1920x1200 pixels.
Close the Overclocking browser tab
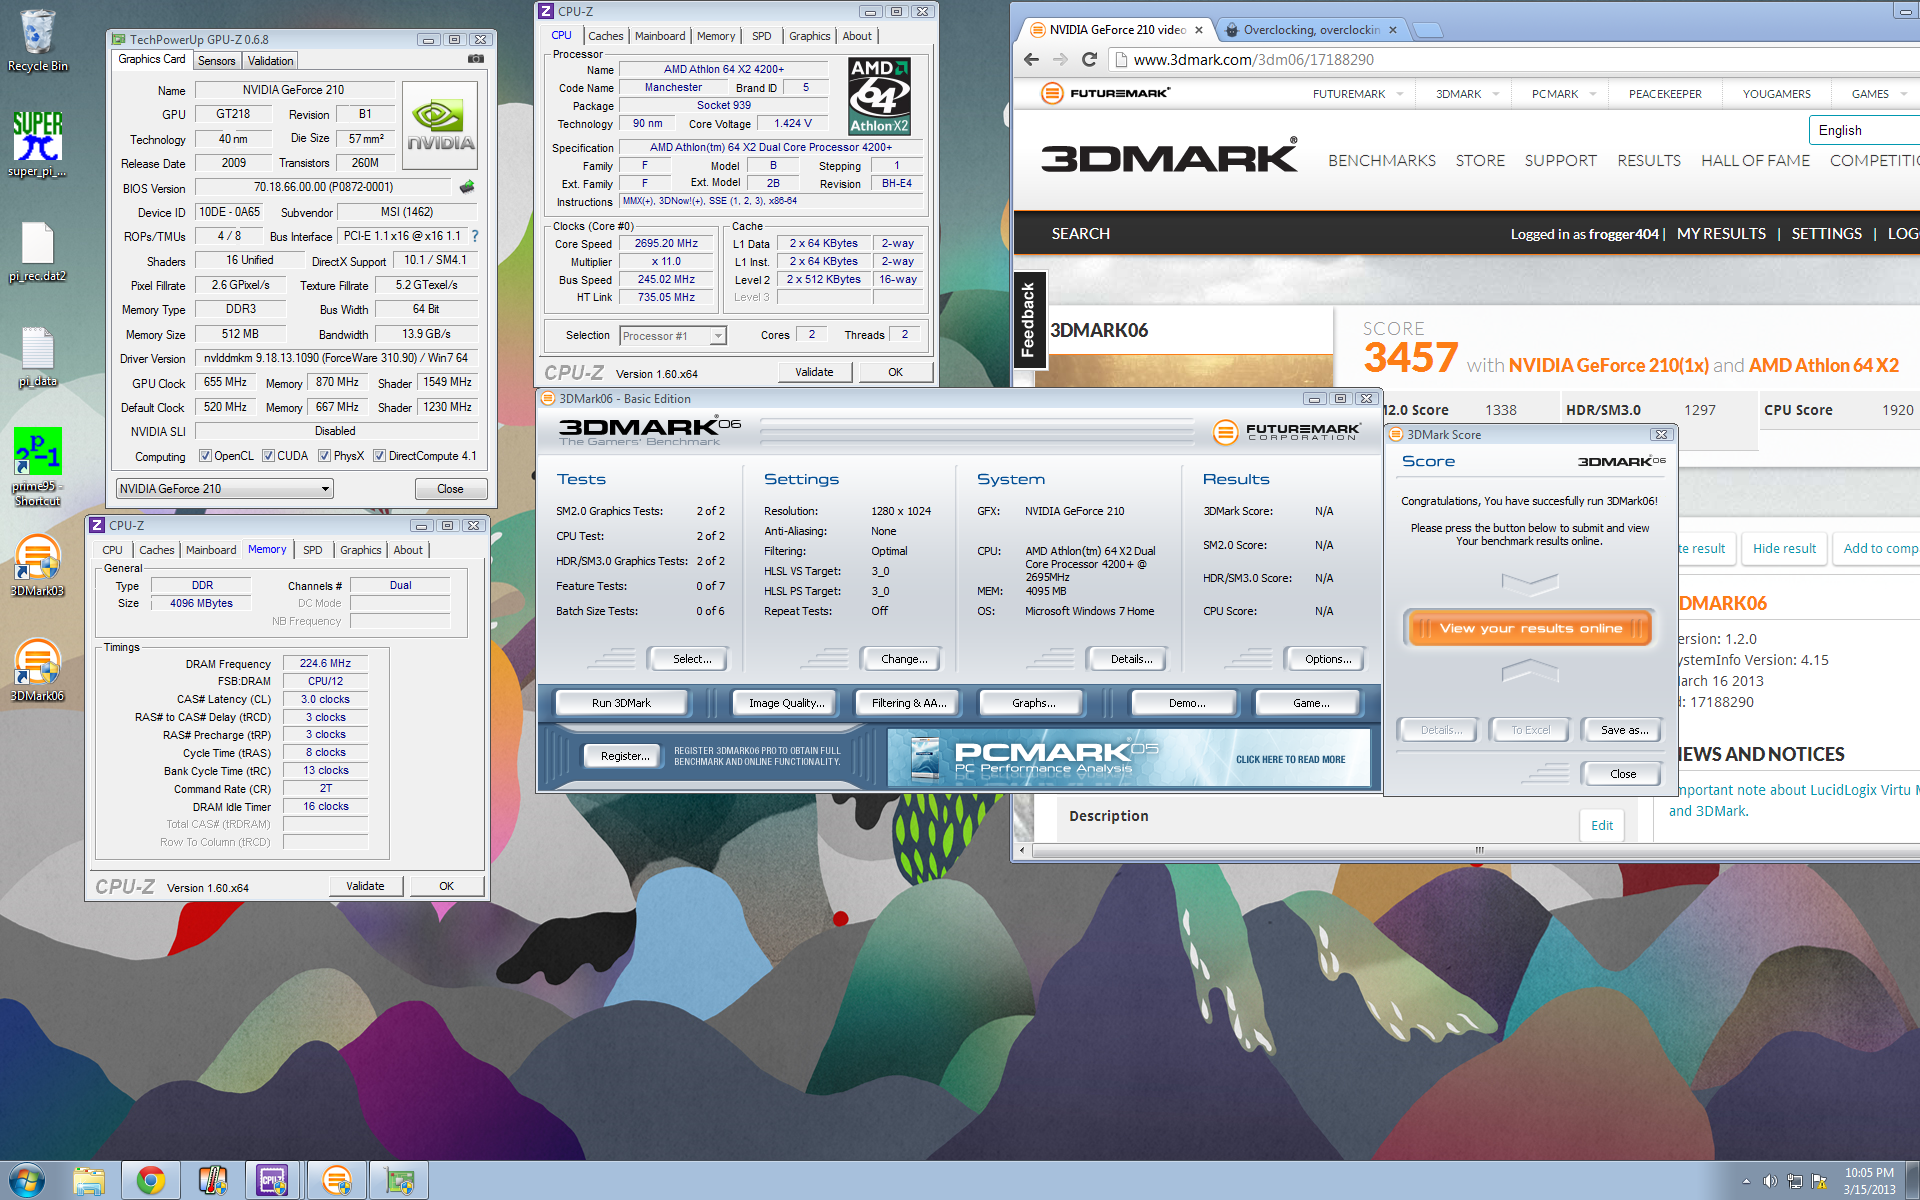tap(1392, 30)
